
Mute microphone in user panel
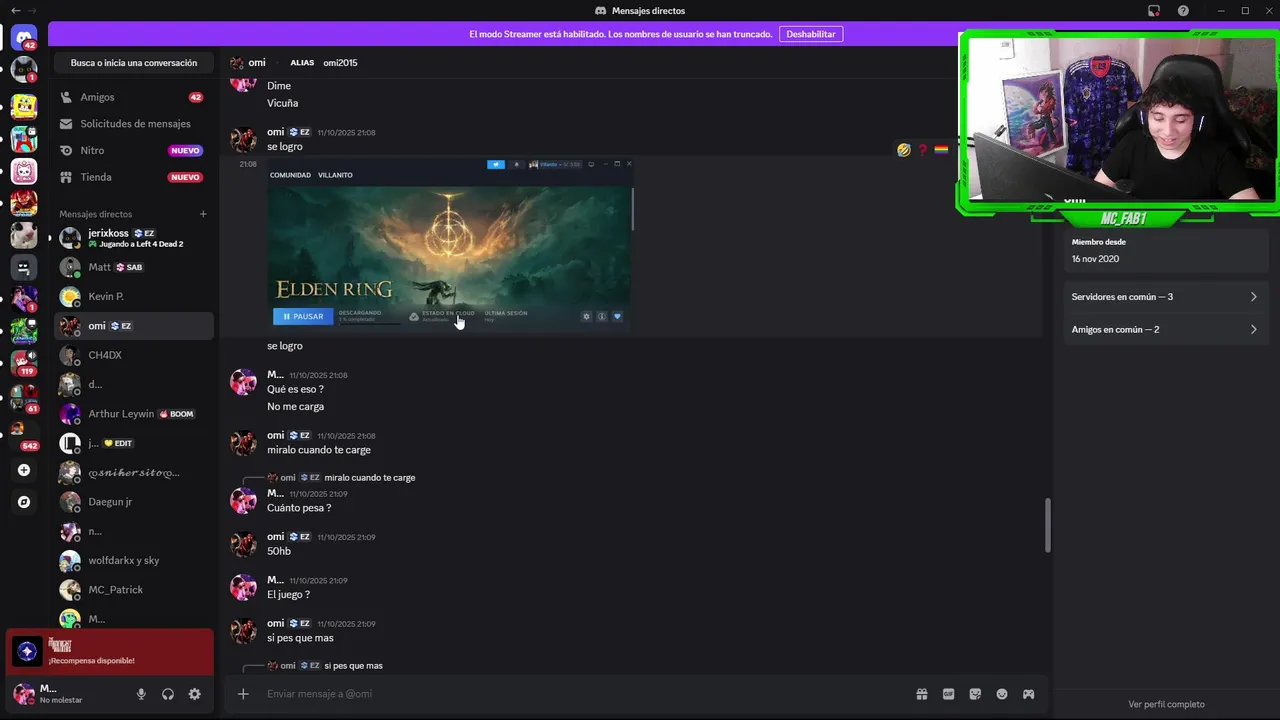[x=141, y=694]
